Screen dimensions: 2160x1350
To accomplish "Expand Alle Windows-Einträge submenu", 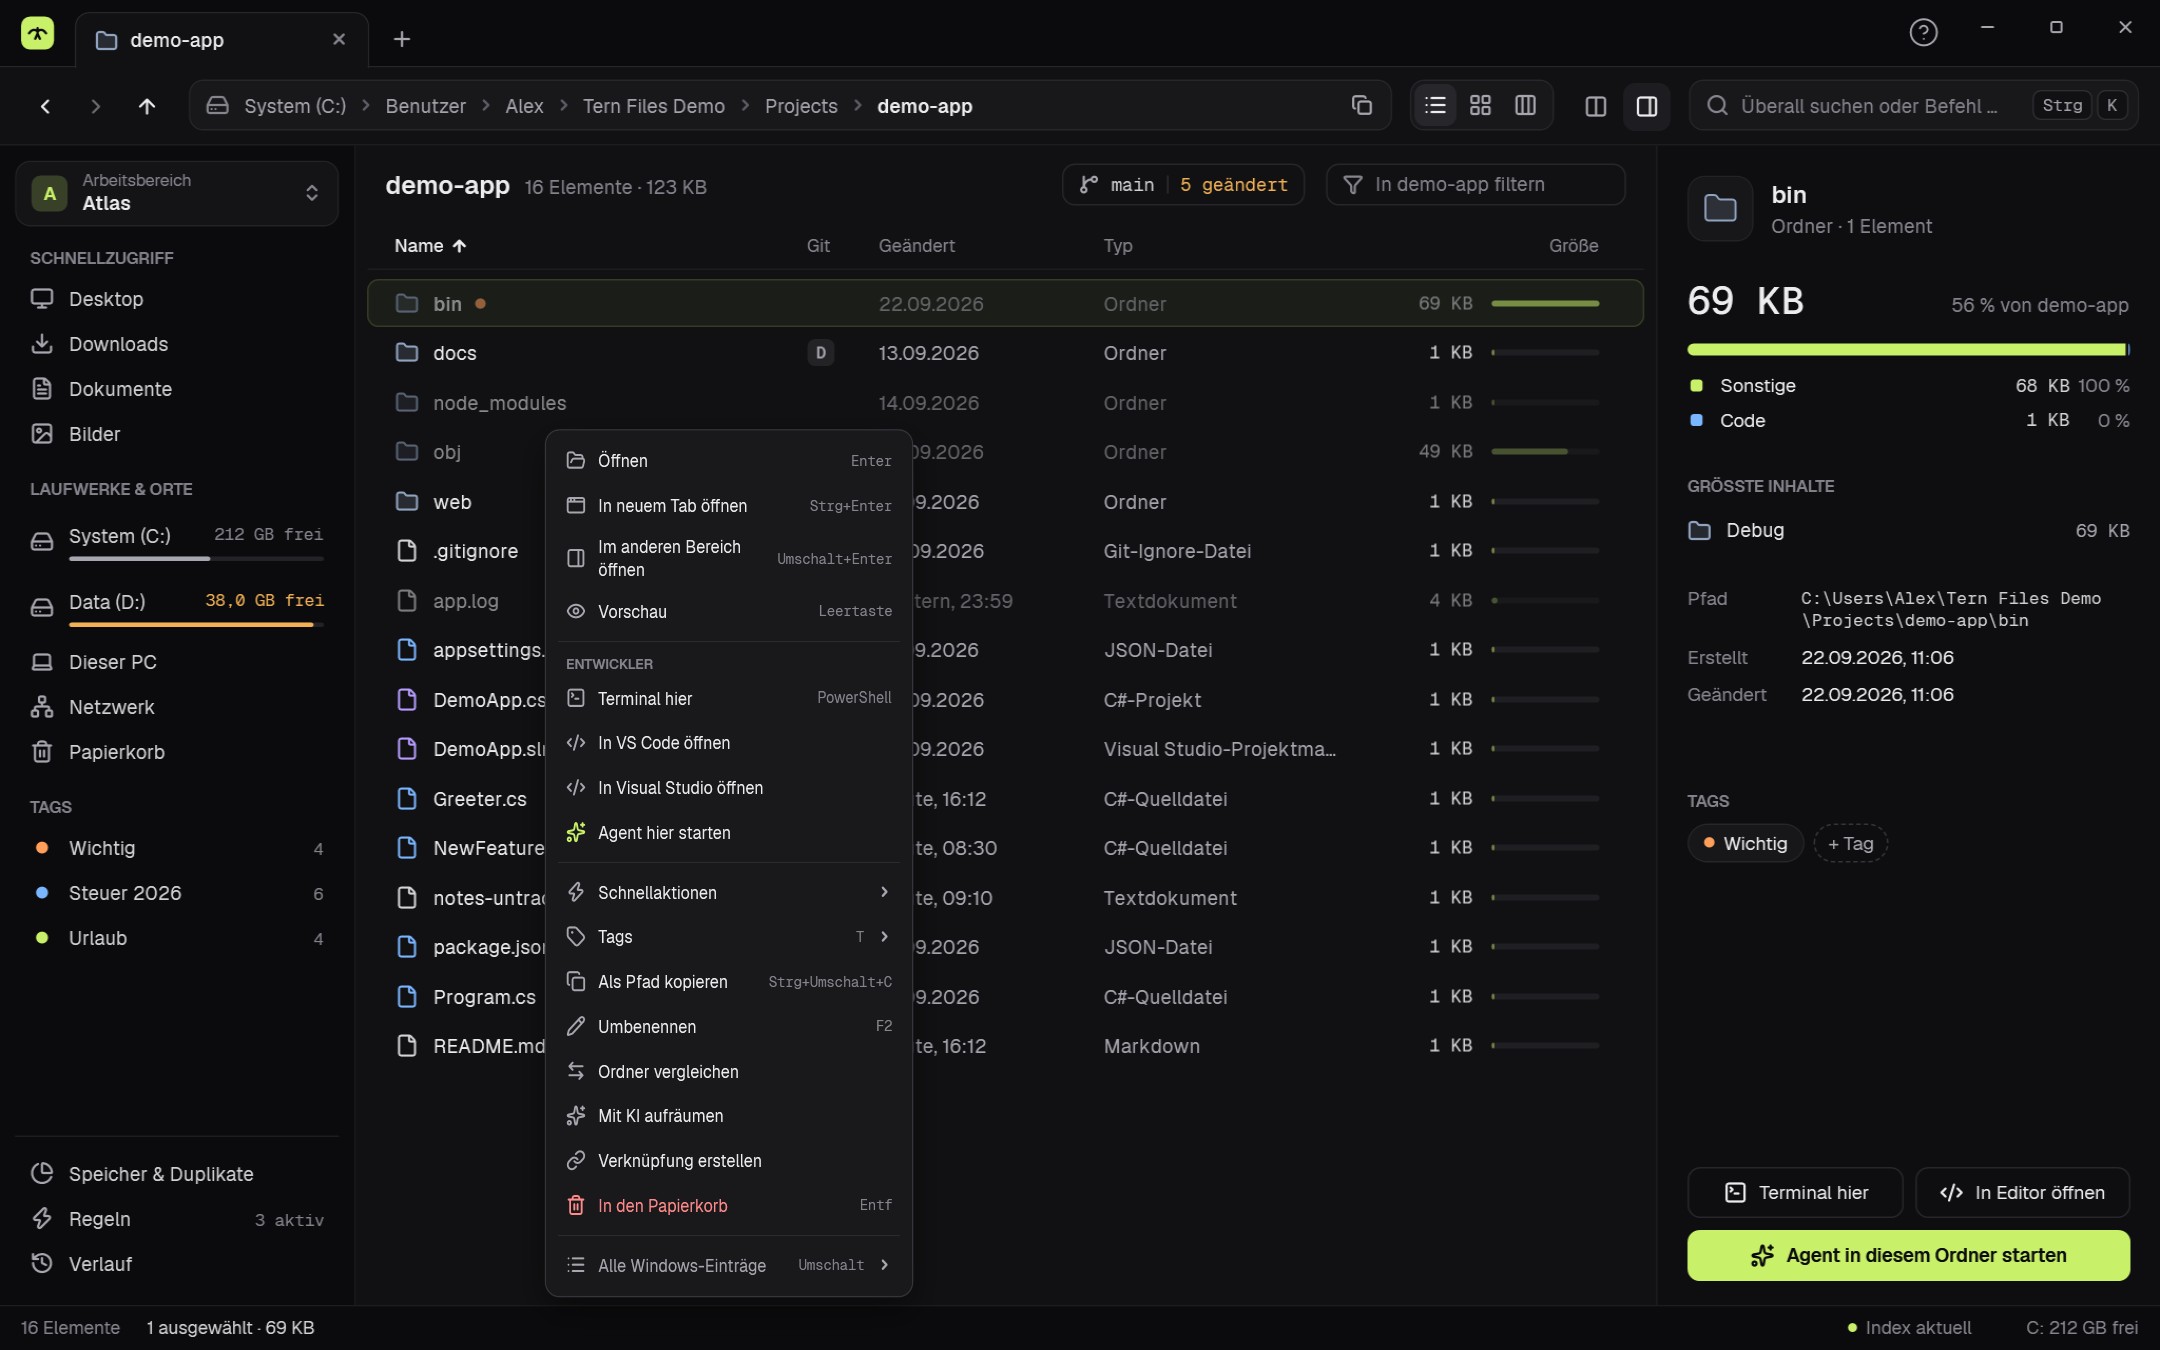I will point(728,1265).
